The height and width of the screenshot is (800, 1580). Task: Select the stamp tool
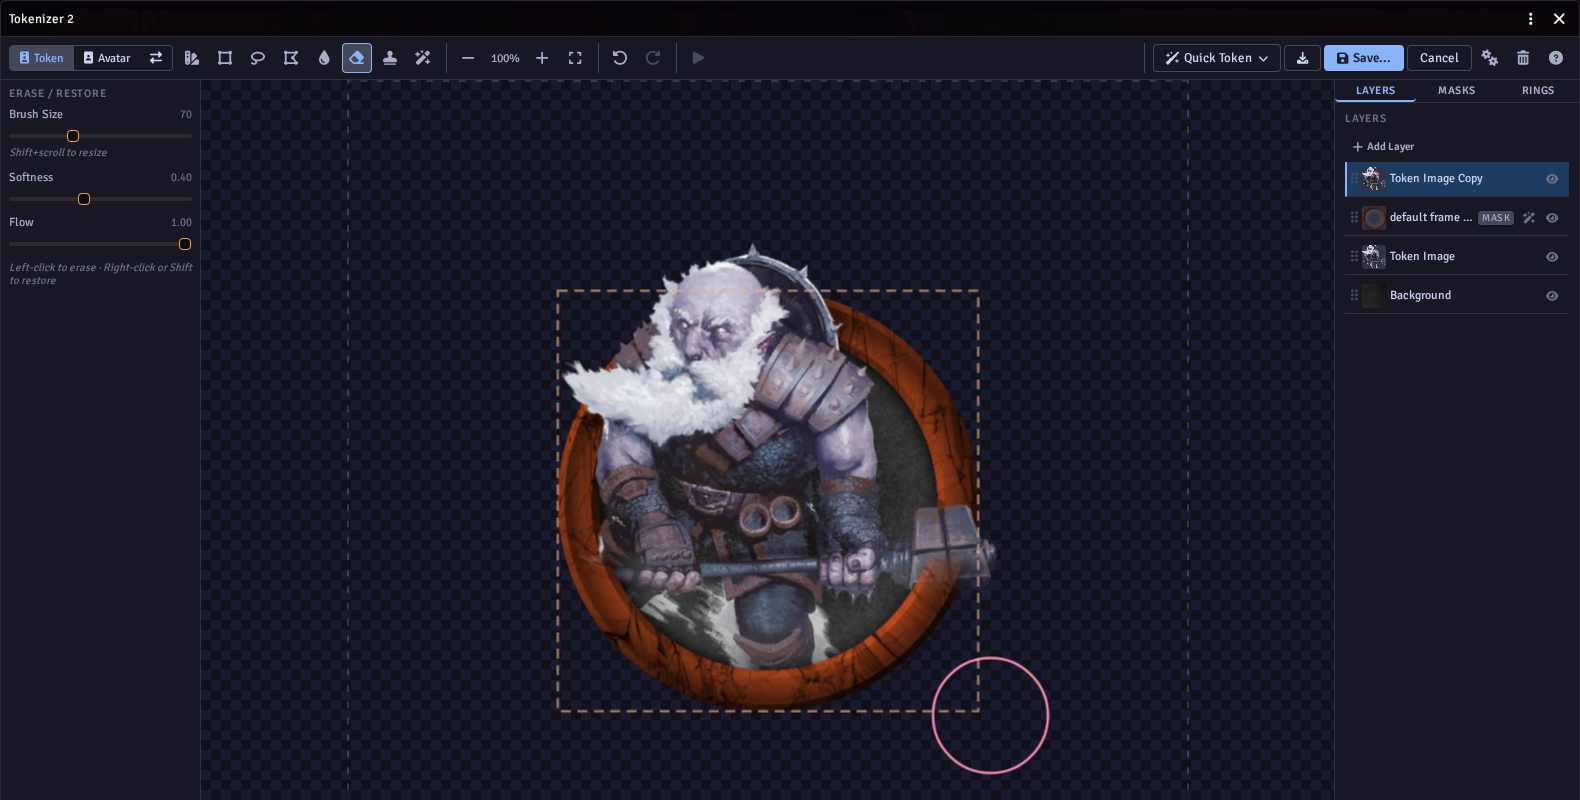point(390,58)
